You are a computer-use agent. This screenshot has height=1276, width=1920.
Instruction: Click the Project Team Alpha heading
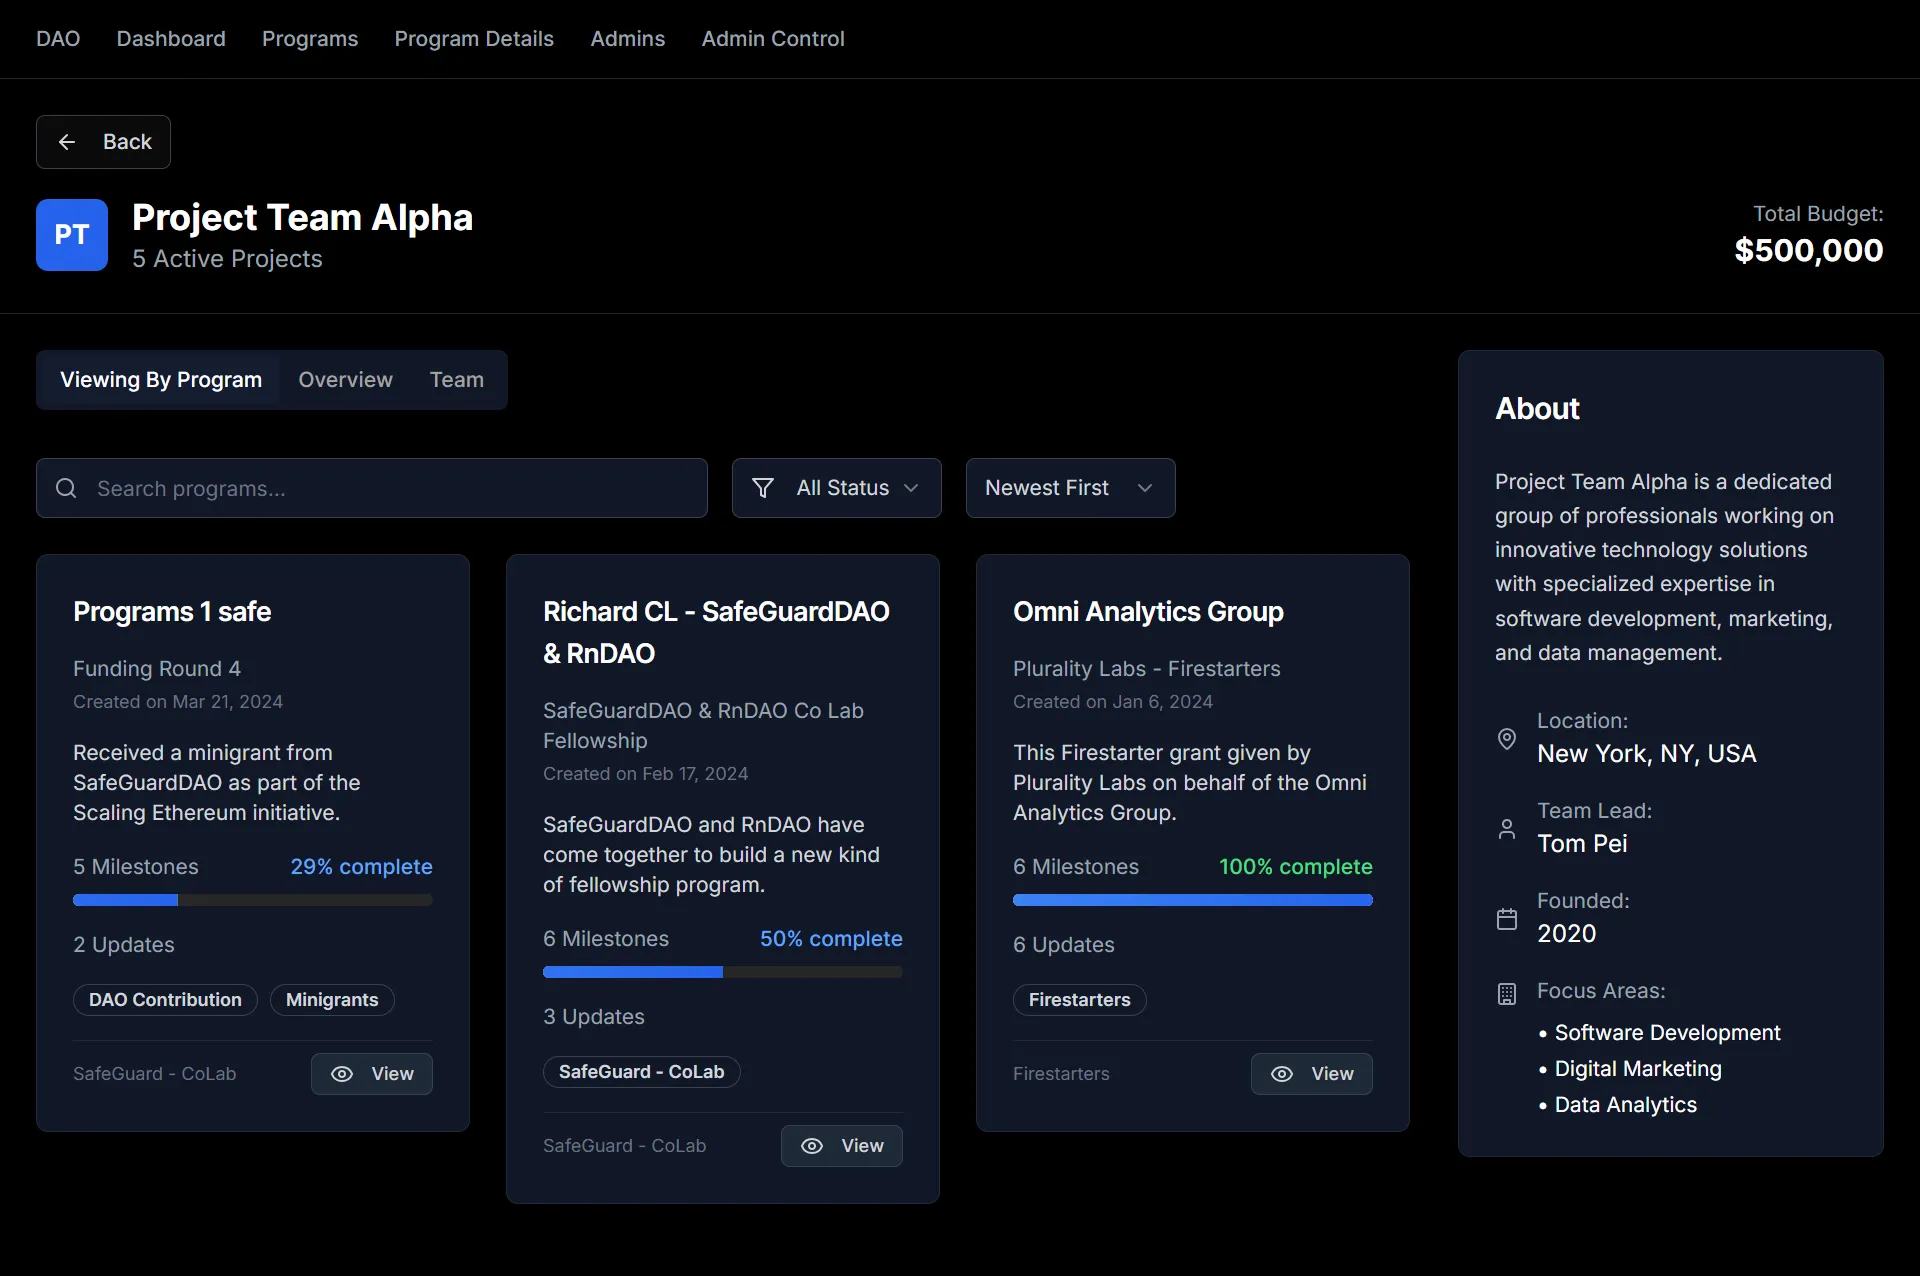click(x=302, y=218)
